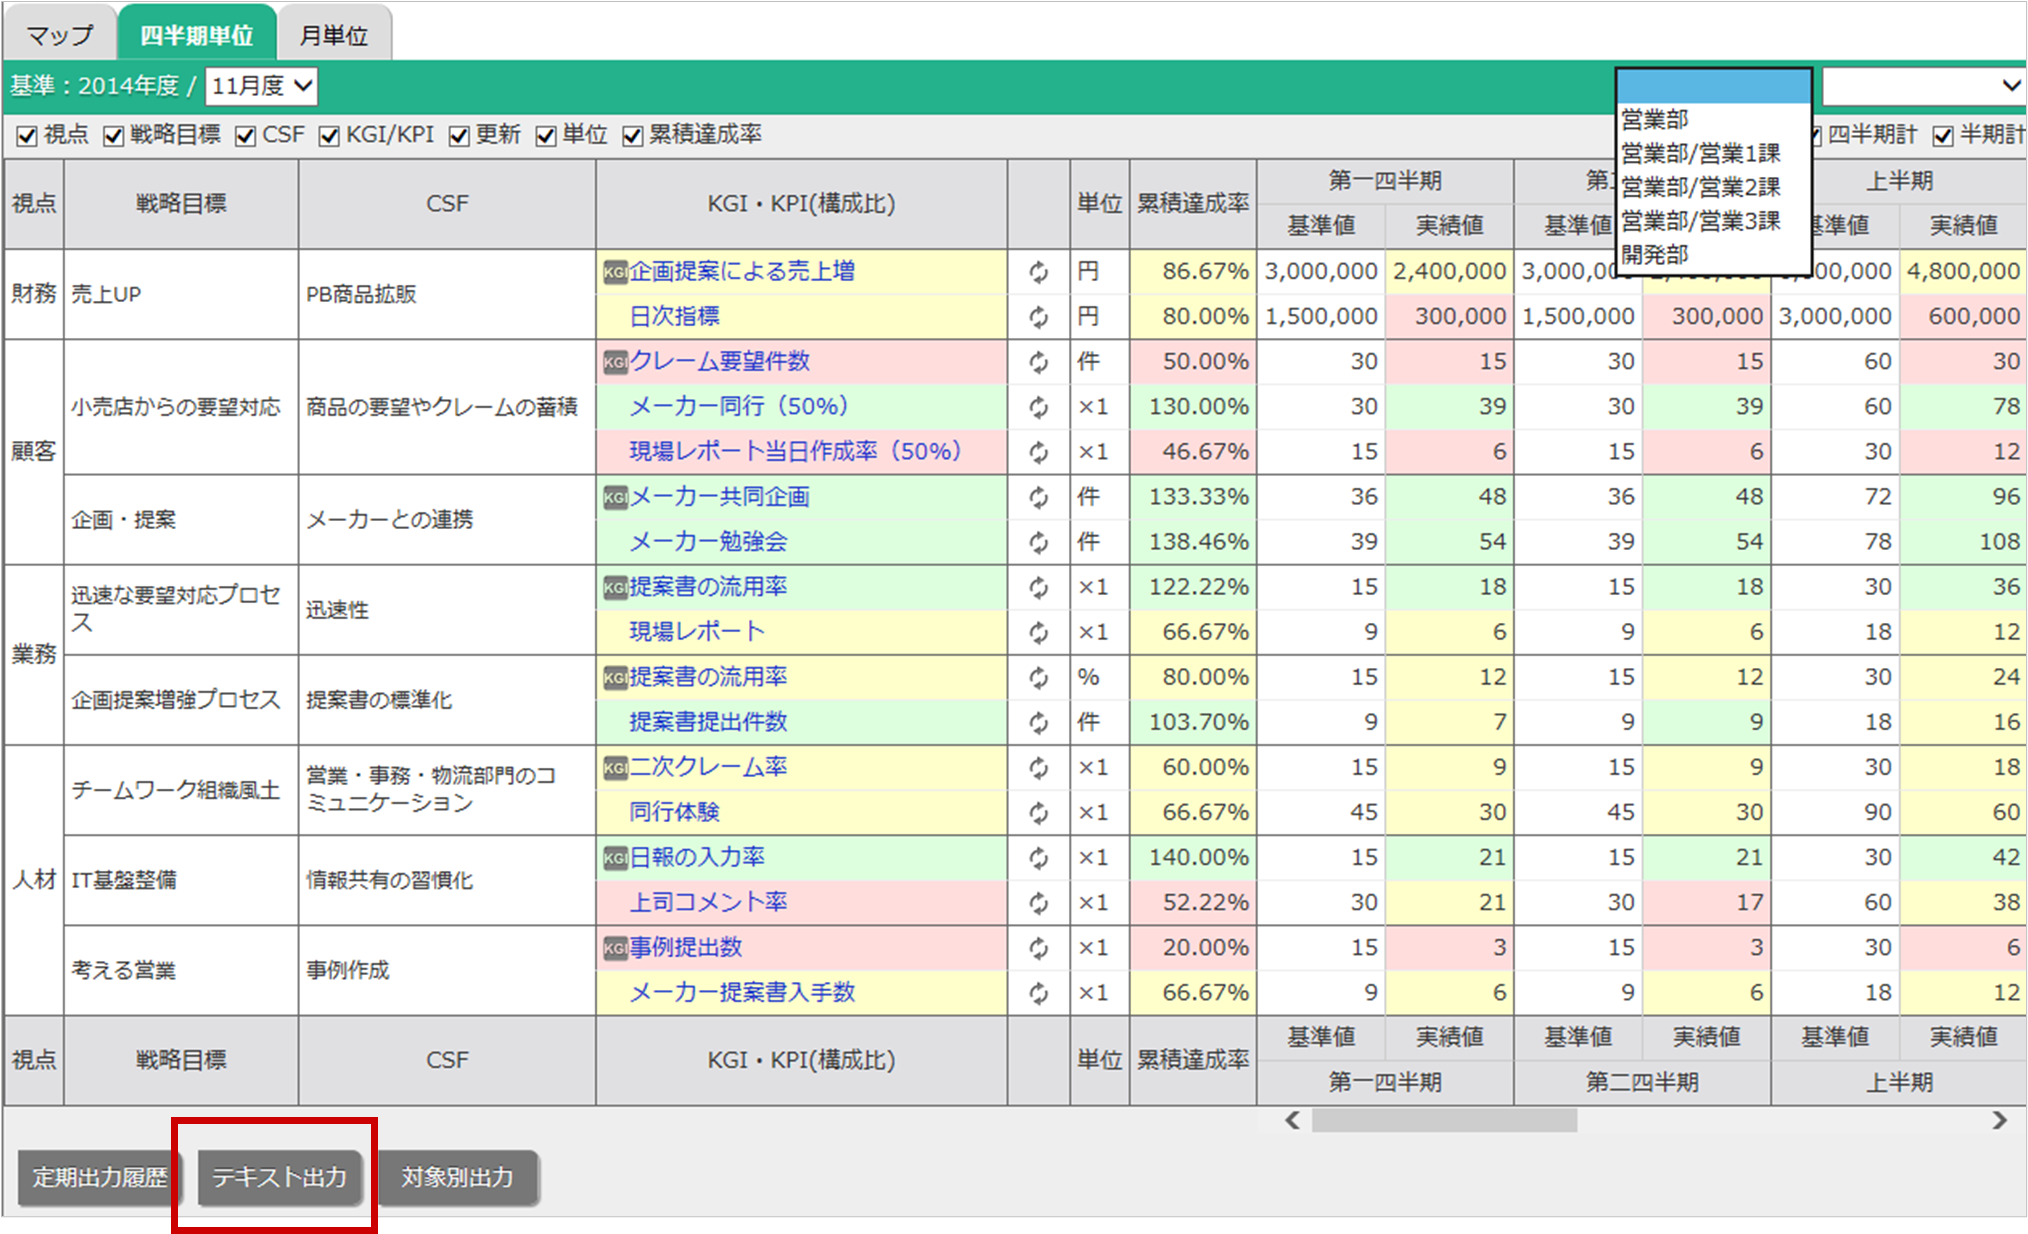Open the メーカー提案書入手数 link
This screenshot has height=1234, width=2028.
[x=742, y=992]
